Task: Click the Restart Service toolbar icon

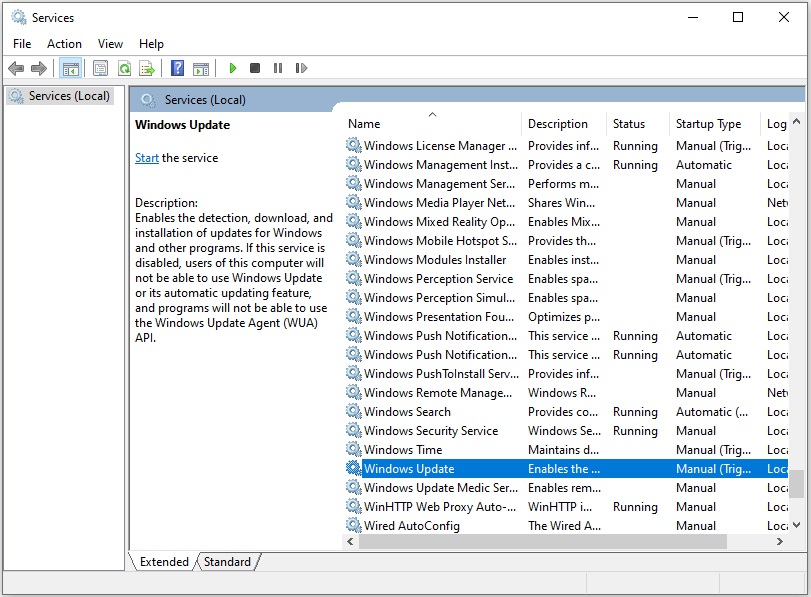Action: click(x=301, y=68)
